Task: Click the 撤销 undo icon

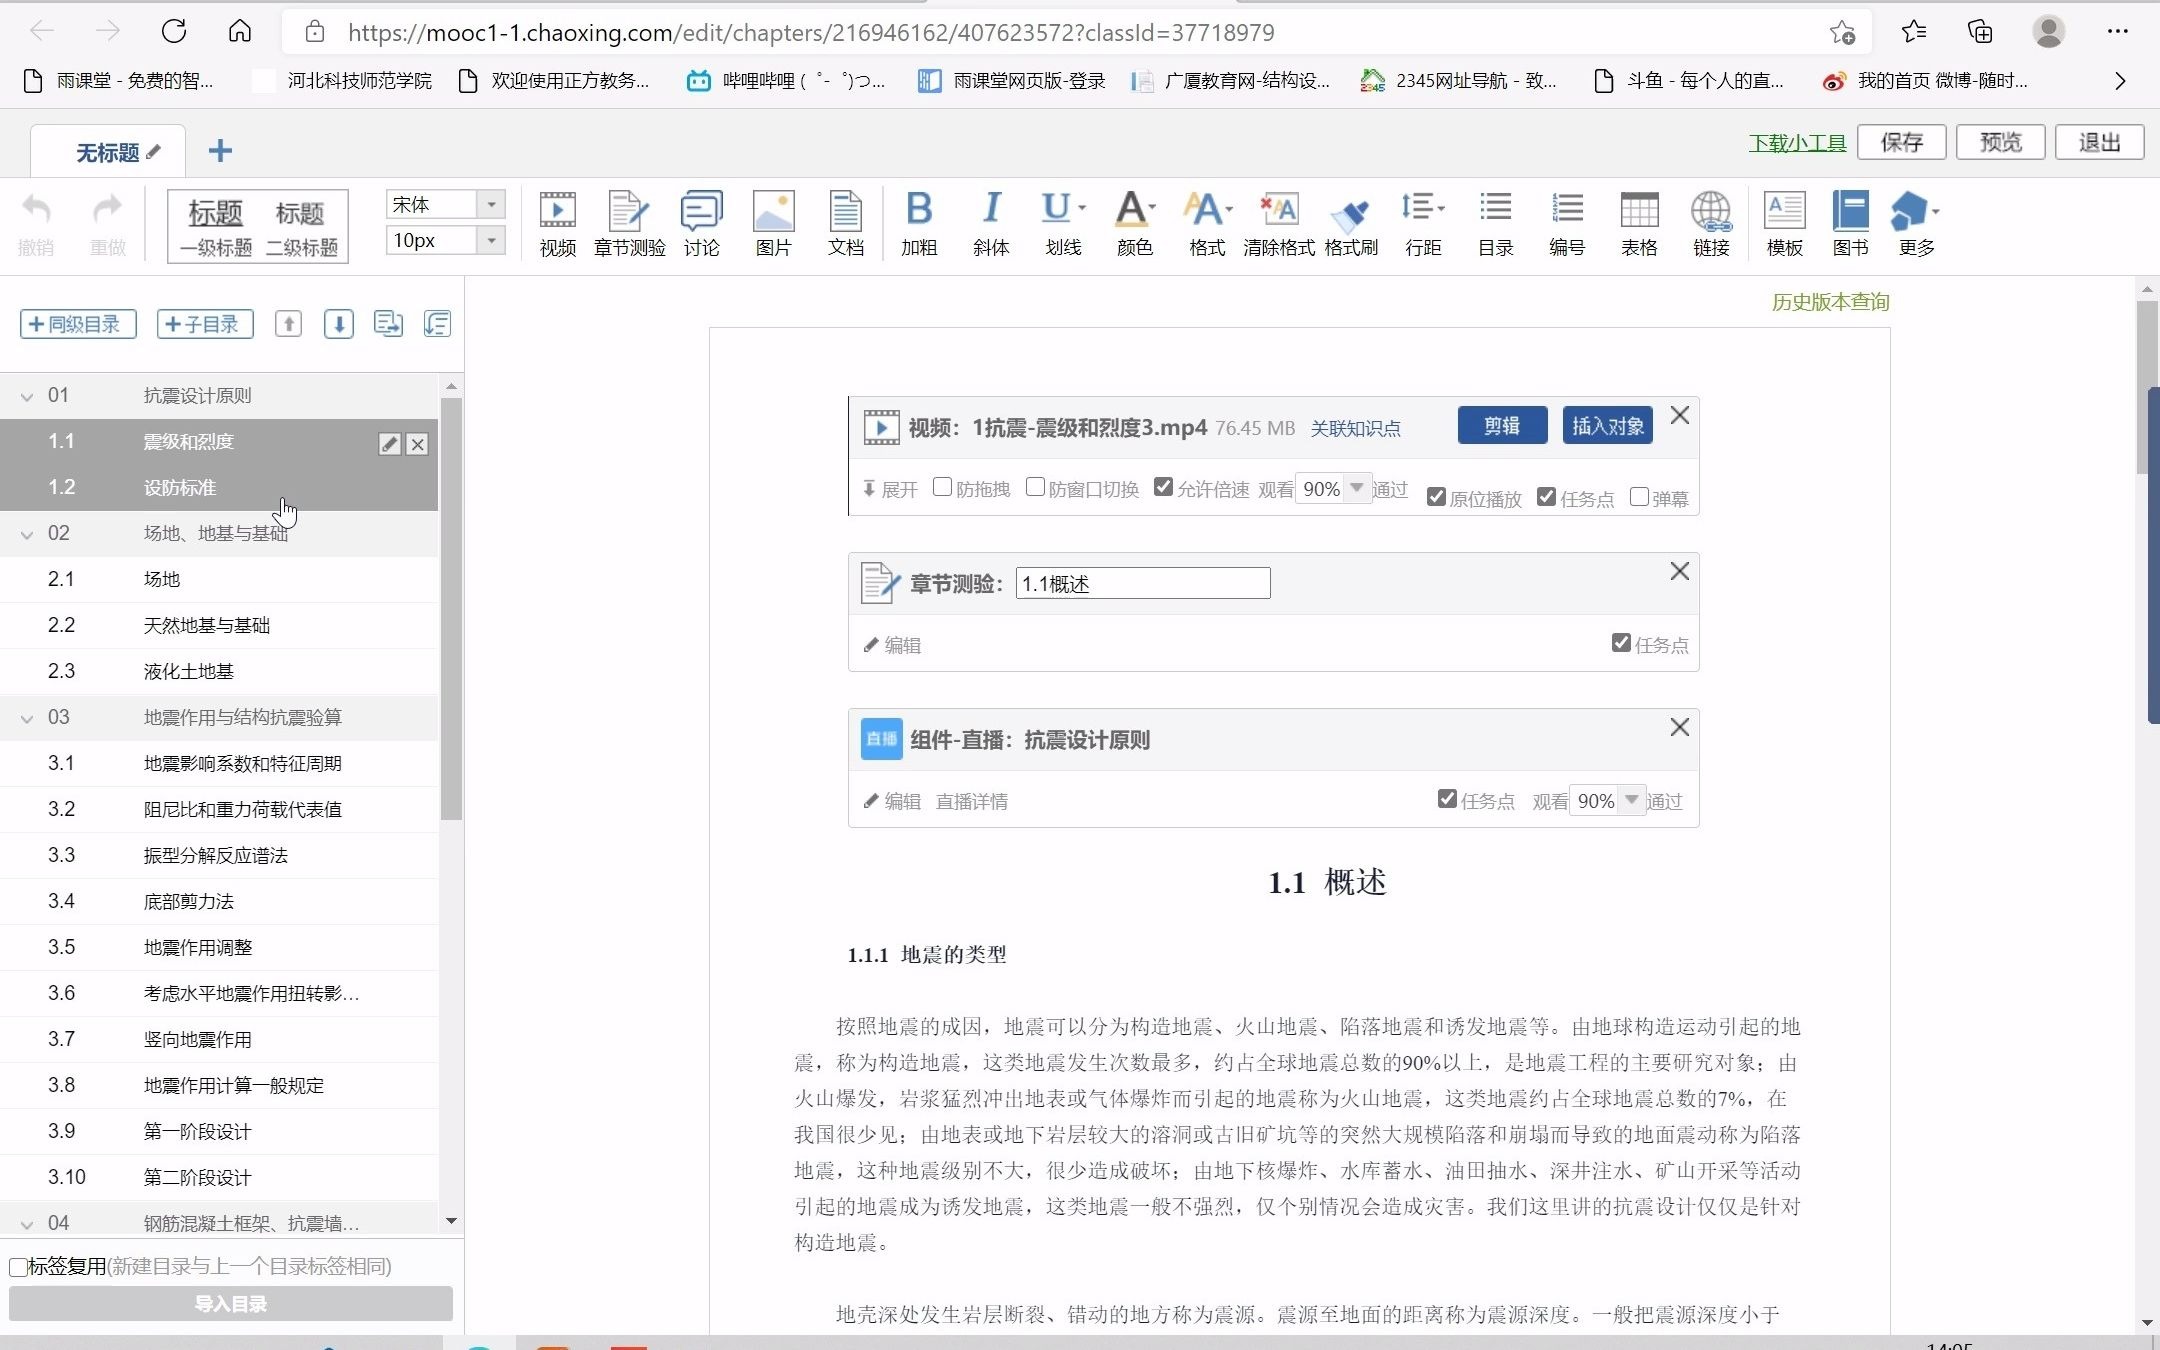Action: [36, 224]
